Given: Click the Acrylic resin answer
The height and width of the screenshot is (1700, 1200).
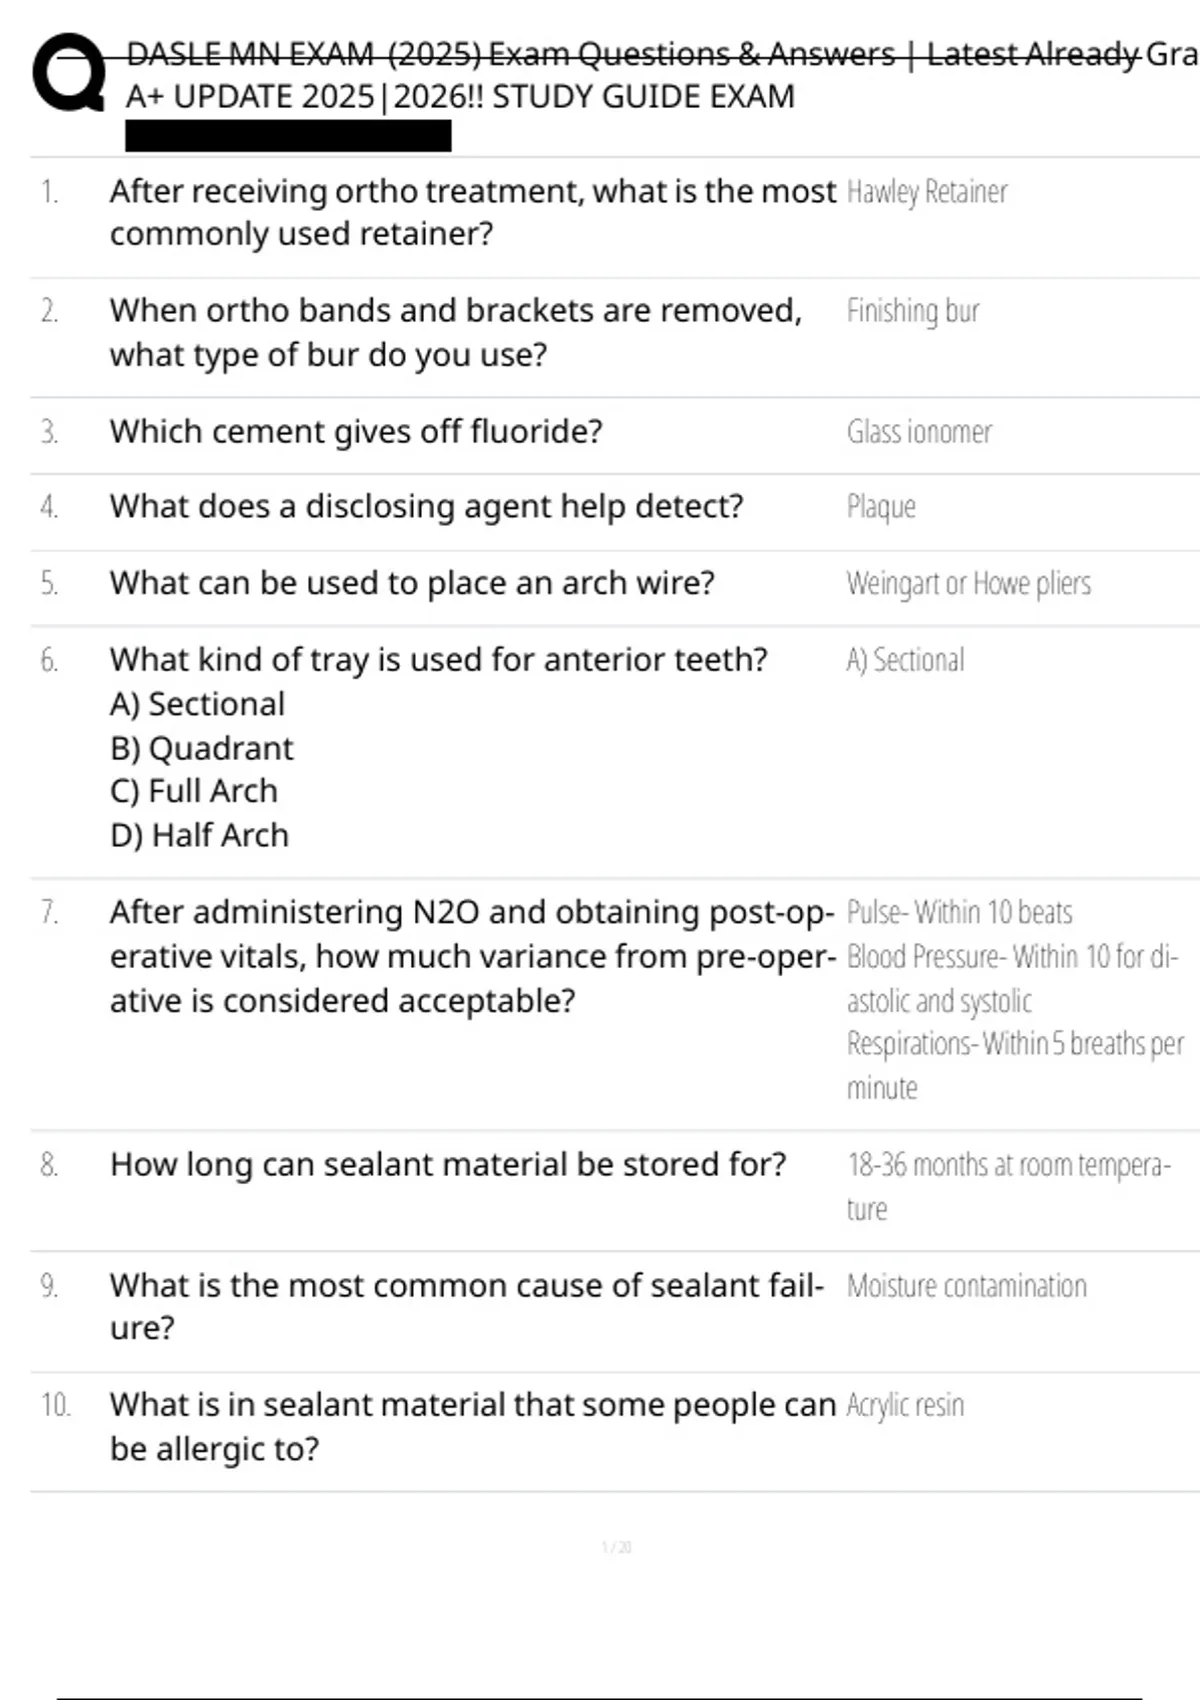Looking at the screenshot, I should 905,1405.
